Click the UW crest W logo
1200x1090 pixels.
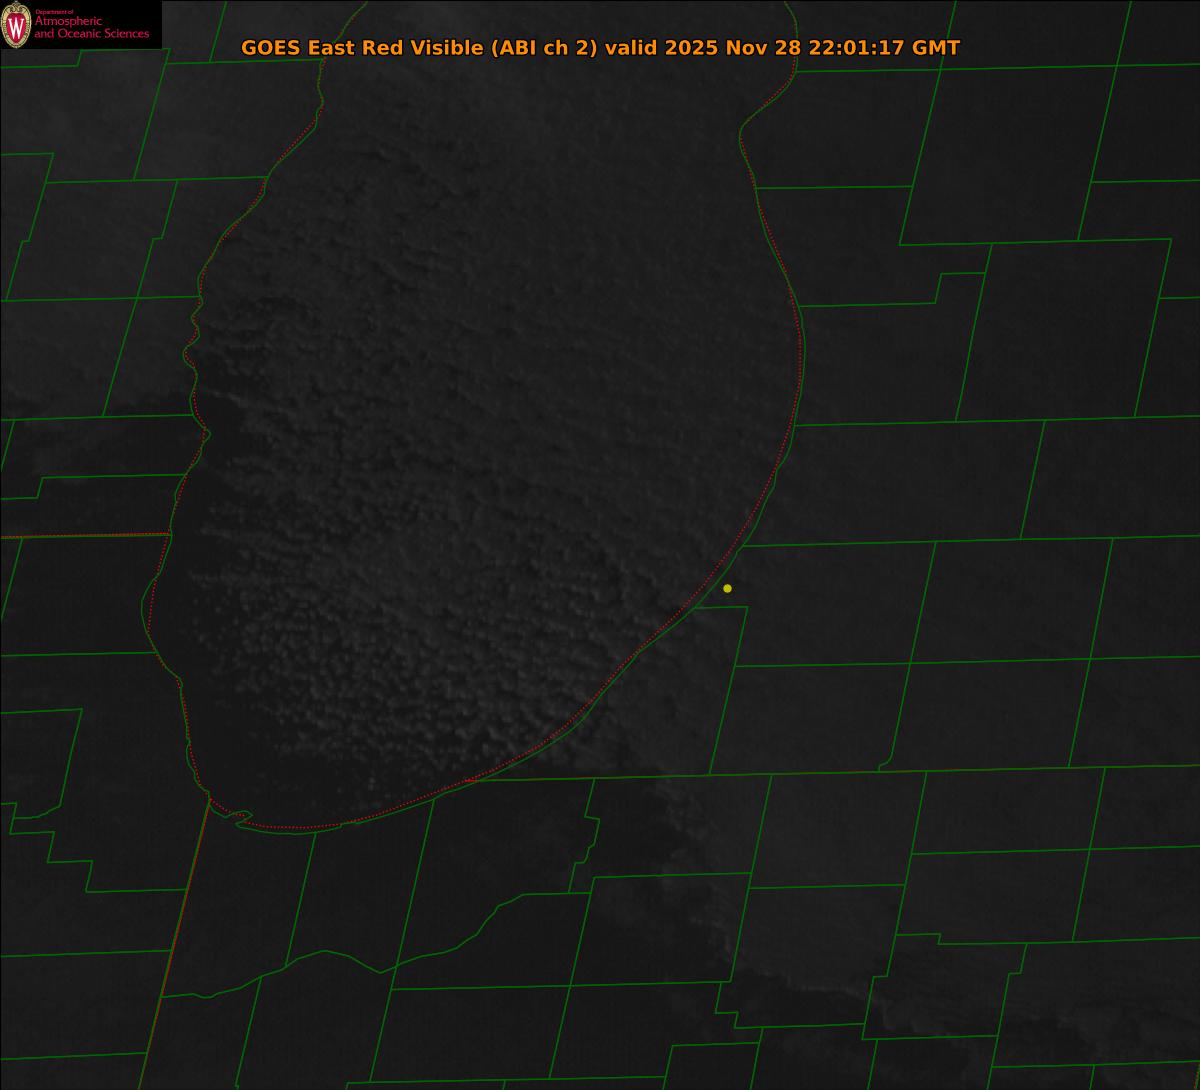(16, 24)
